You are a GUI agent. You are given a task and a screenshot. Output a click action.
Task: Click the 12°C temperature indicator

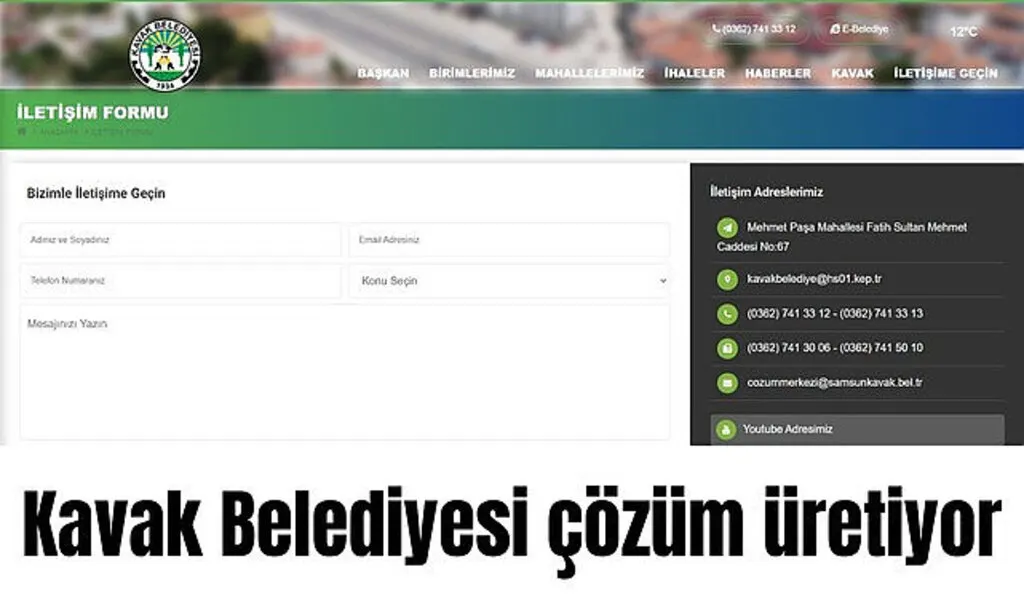[x=963, y=31]
